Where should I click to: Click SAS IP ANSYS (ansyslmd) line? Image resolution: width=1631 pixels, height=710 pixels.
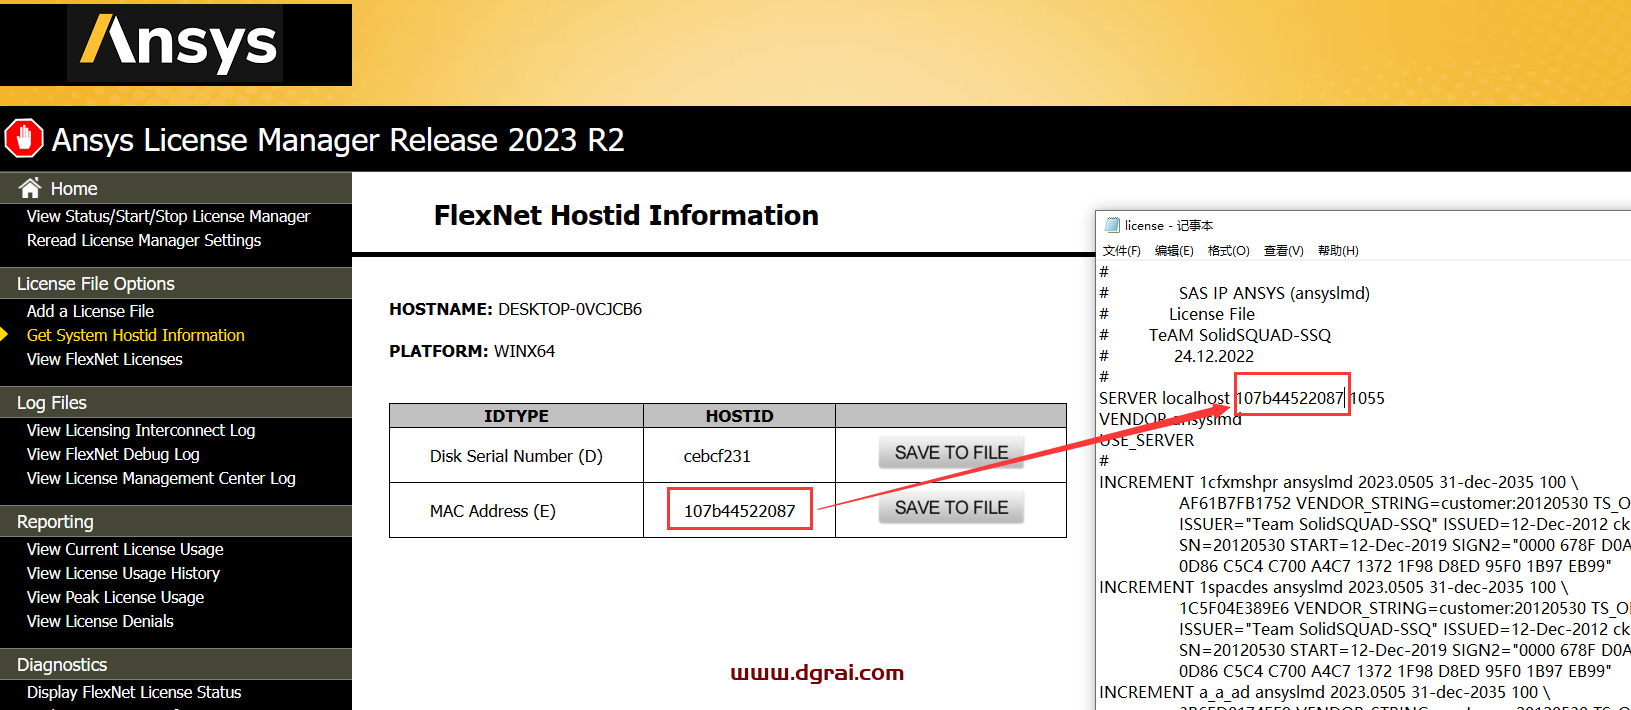(1274, 293)
